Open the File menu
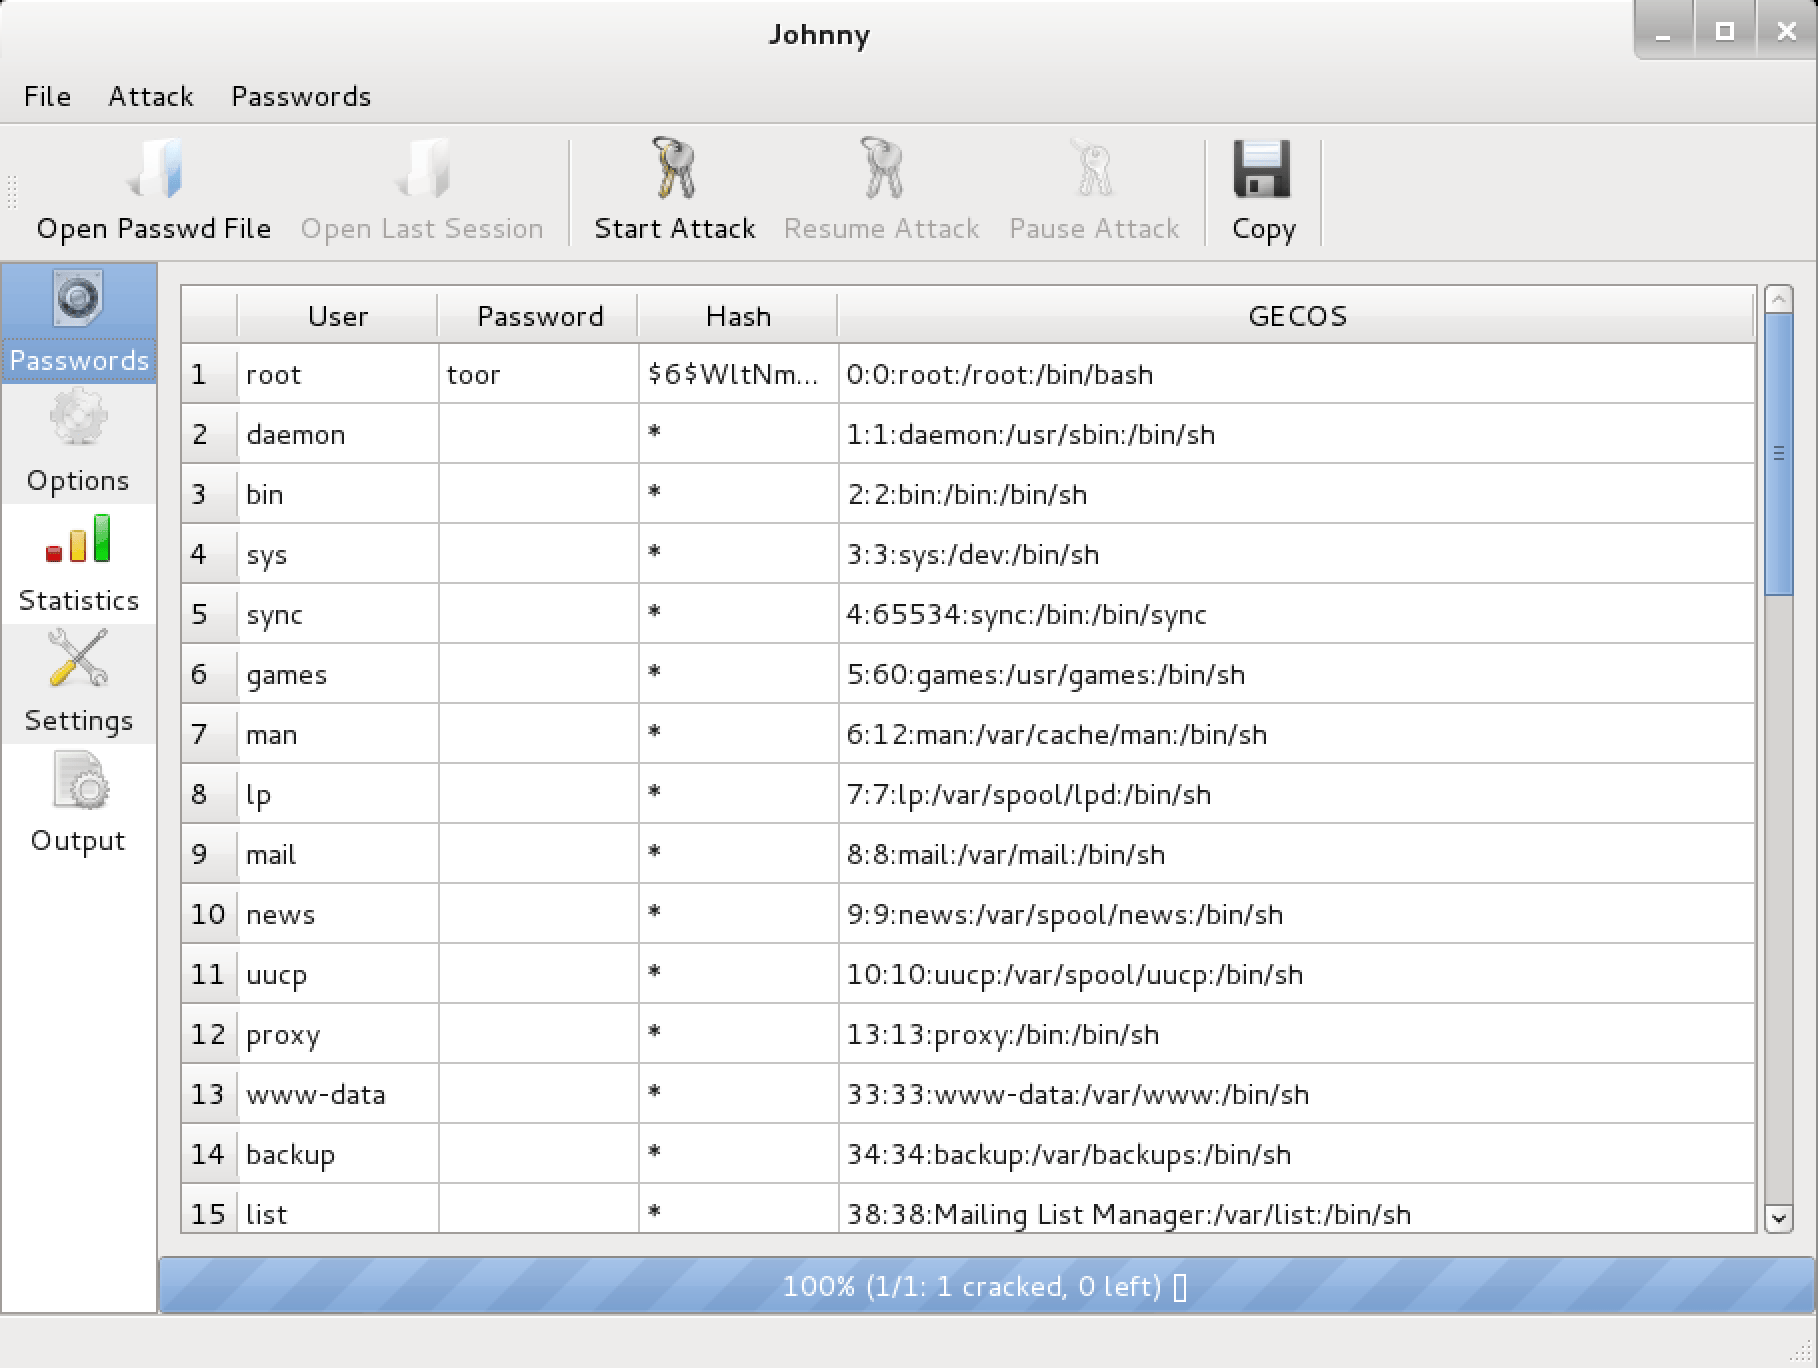1818x1368 pixels. pyautogui.click(x=47, y=96)
